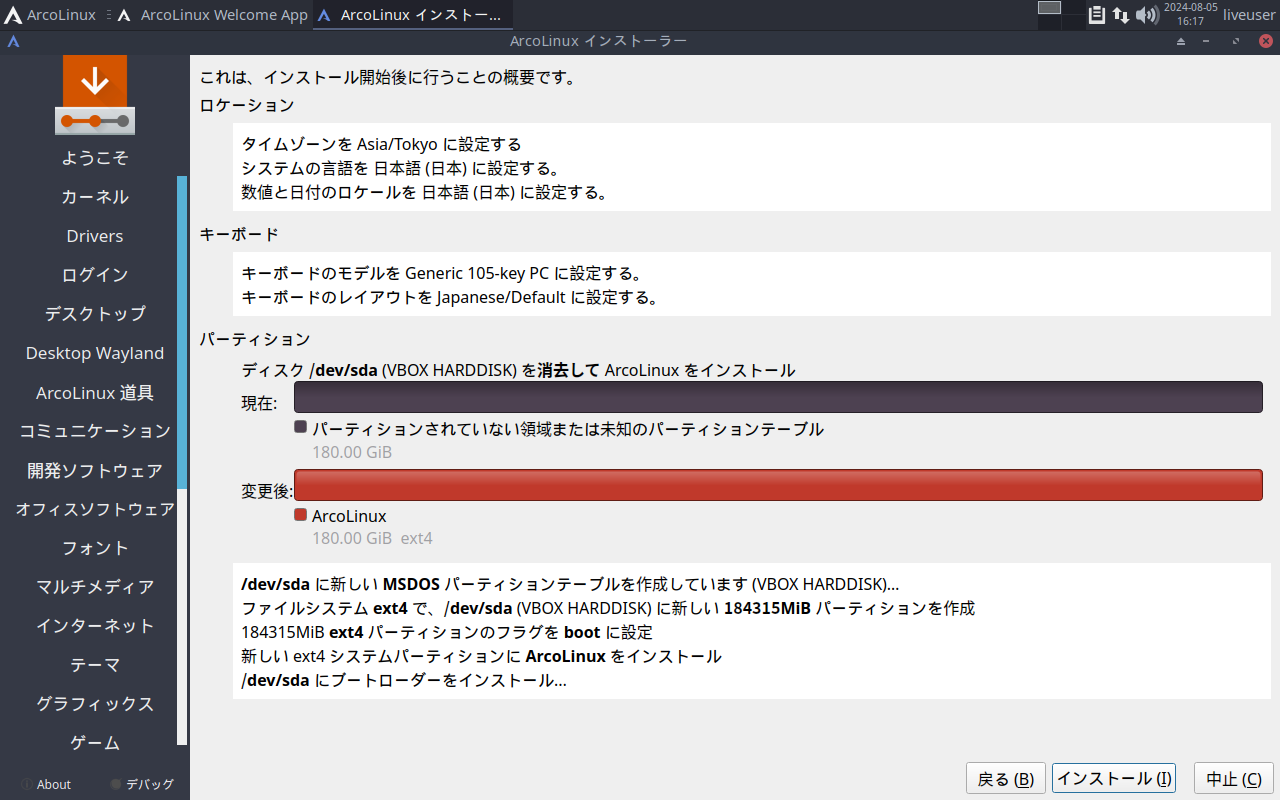This screenshot has width=1280, height=800.
Task: Click the Desktop Wayland sidebar step
Action: pyautogui.click(x=95, y=353)
